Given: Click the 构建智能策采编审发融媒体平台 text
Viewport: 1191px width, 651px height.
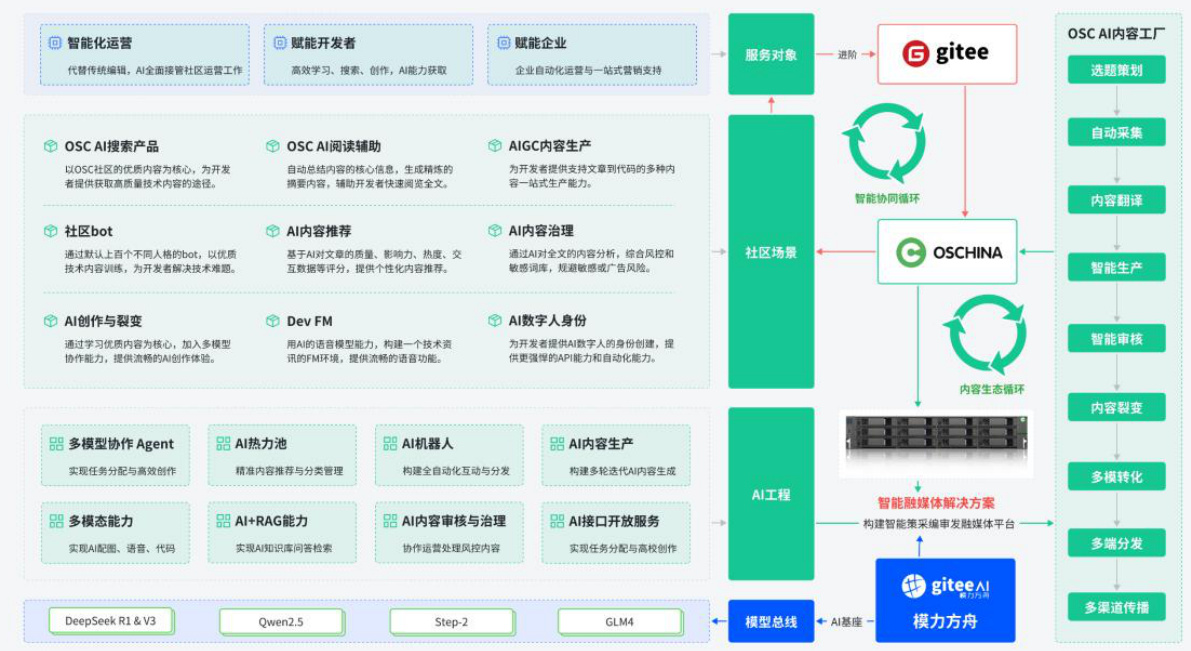Looking at the screenshot, I should point(939,523).
